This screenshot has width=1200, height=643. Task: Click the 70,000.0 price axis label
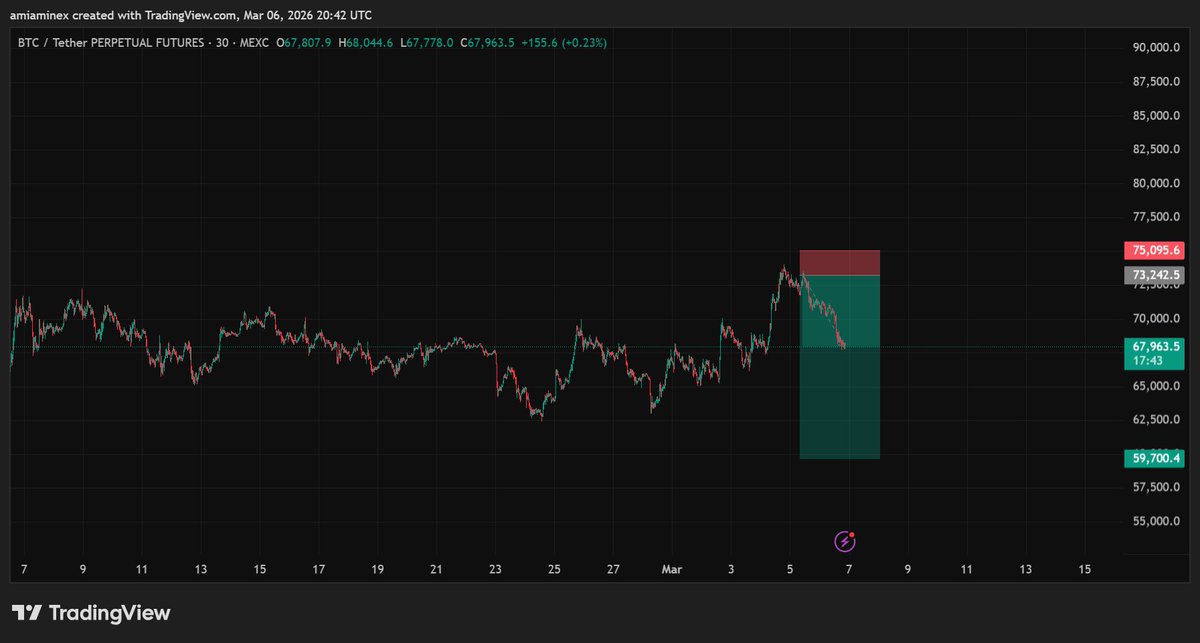point(1155,319)
